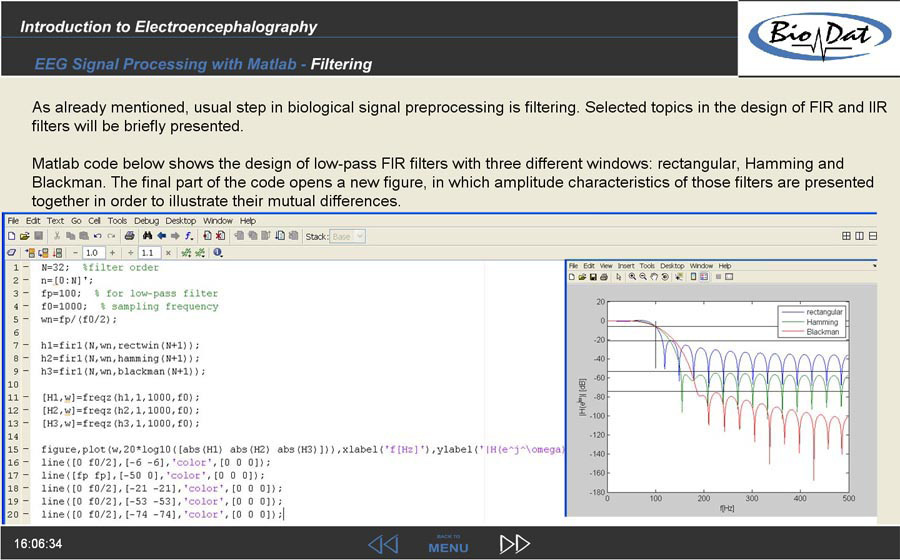Click the Blackman entry in the plot legend

(x=812, y=332)
